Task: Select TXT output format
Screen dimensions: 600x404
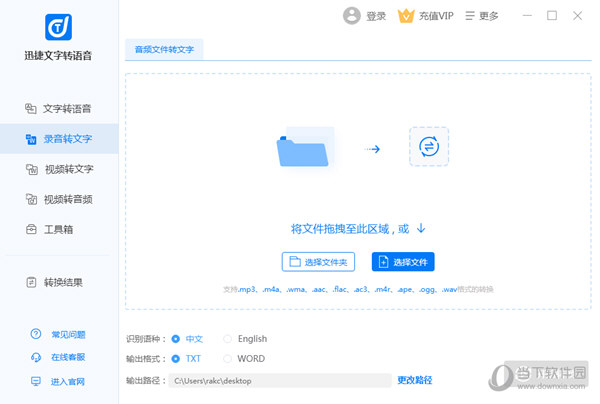Action: [186, 359]
